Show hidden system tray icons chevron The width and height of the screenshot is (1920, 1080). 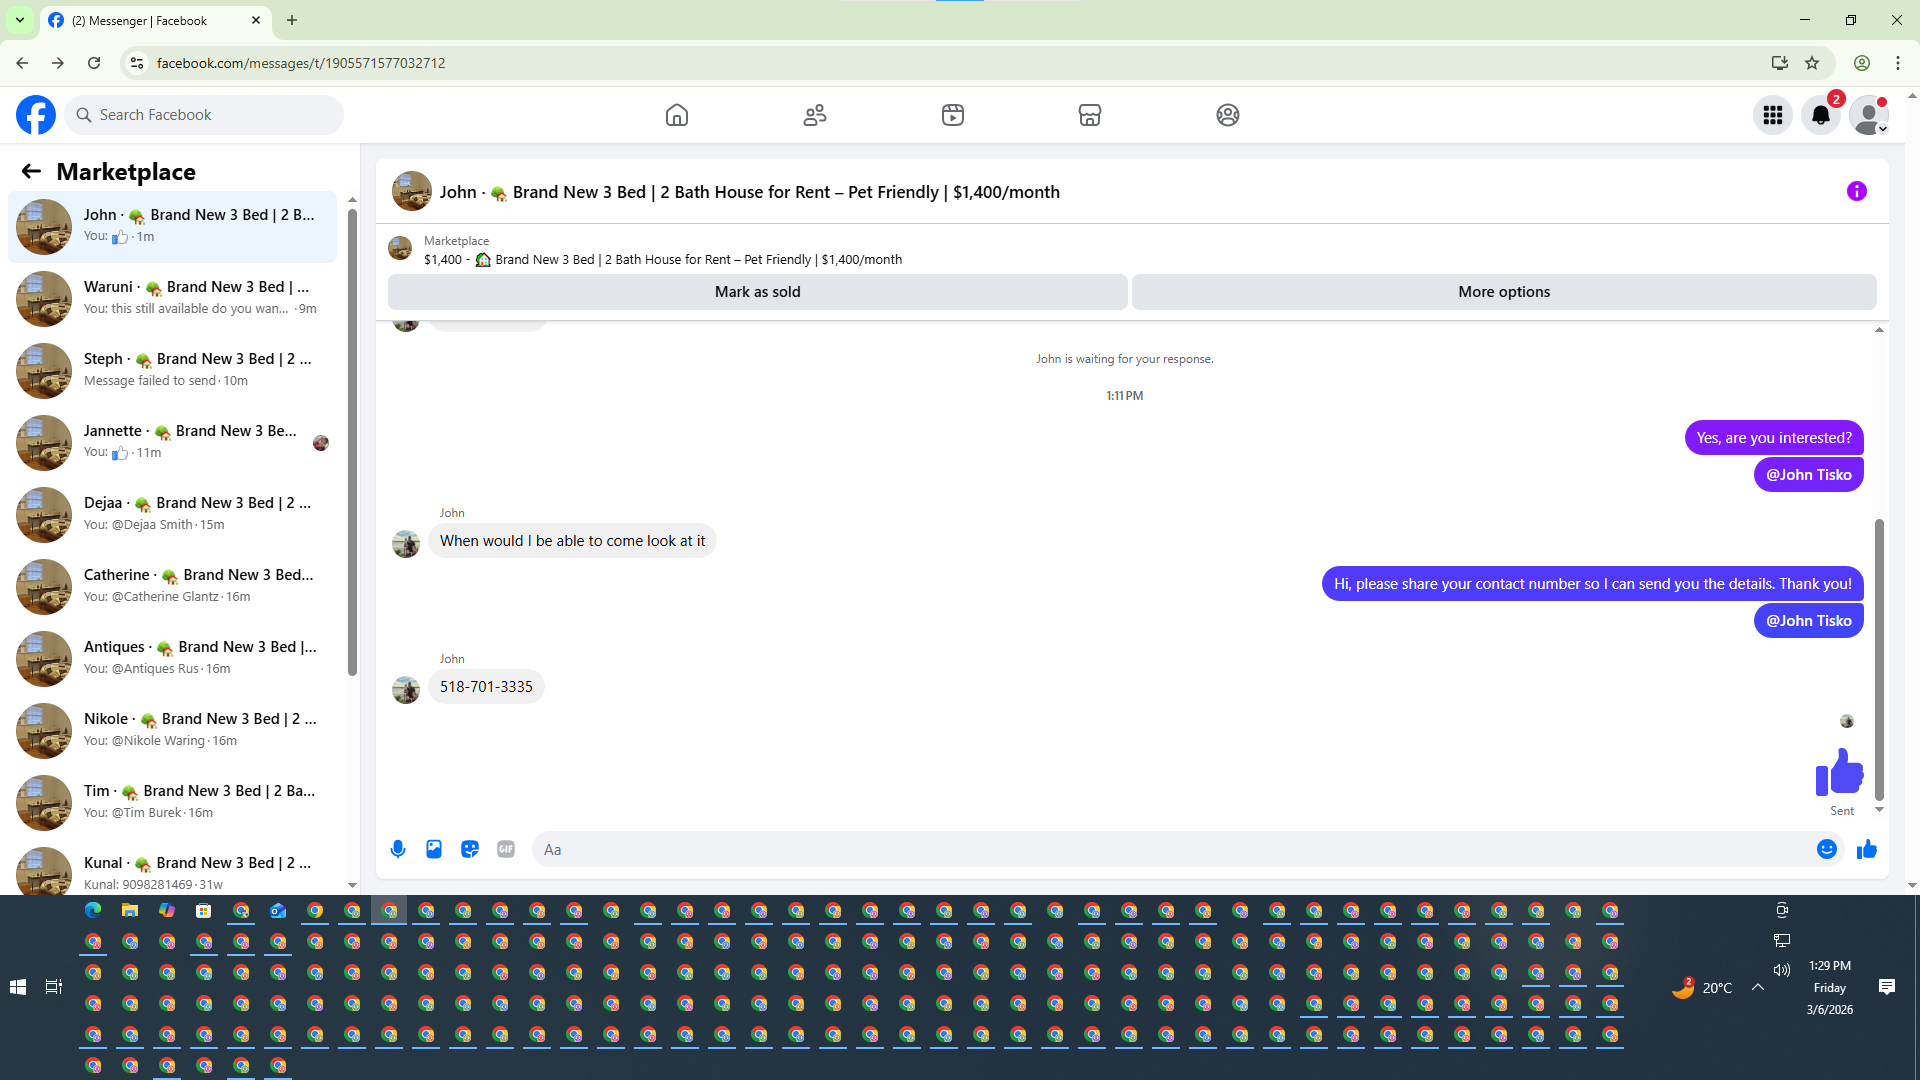[x=1758, y=987]
